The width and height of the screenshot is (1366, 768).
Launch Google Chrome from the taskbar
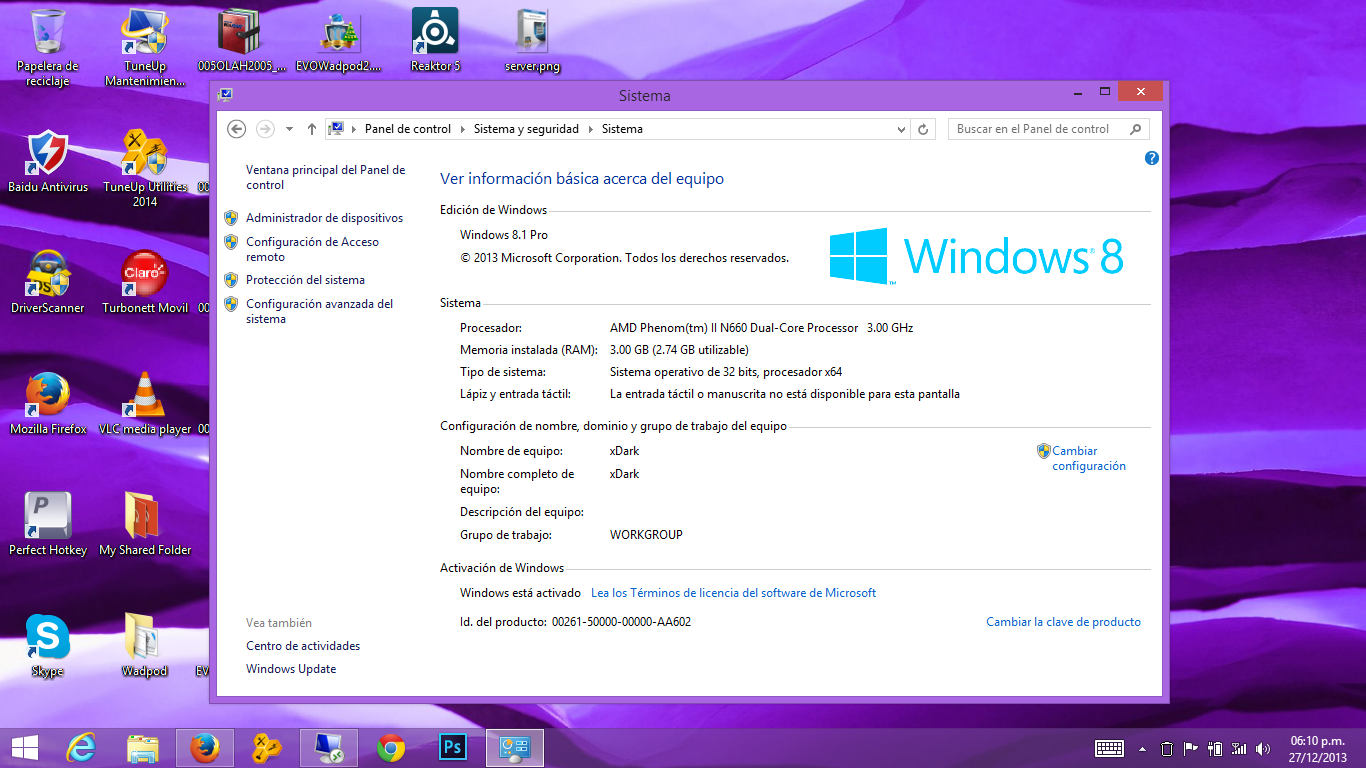coord(391,748)
